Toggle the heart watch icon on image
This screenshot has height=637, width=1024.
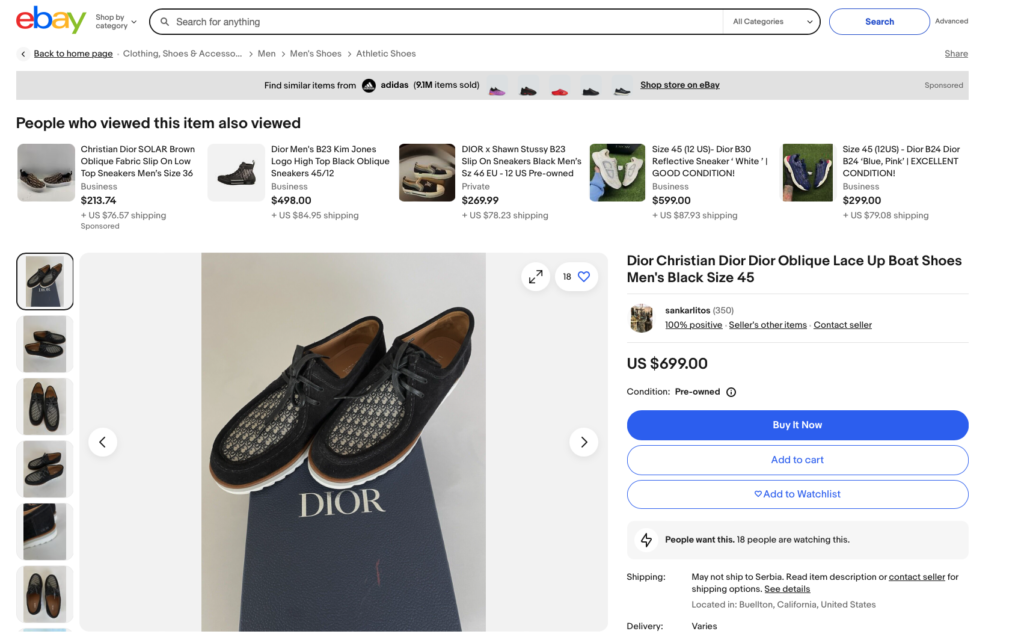pyautogui.click(x=584, y=277)
